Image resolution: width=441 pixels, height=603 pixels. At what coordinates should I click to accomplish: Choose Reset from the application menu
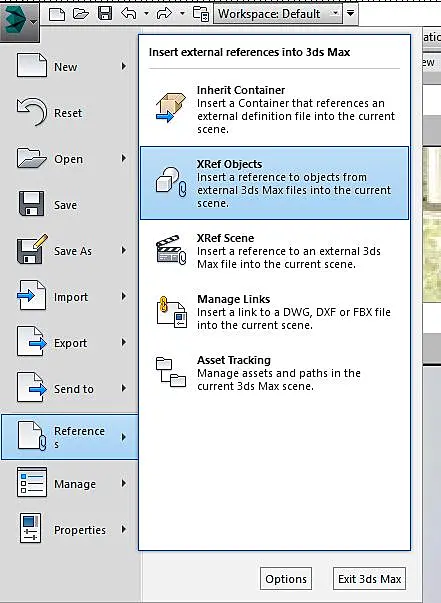click(70, 113)
